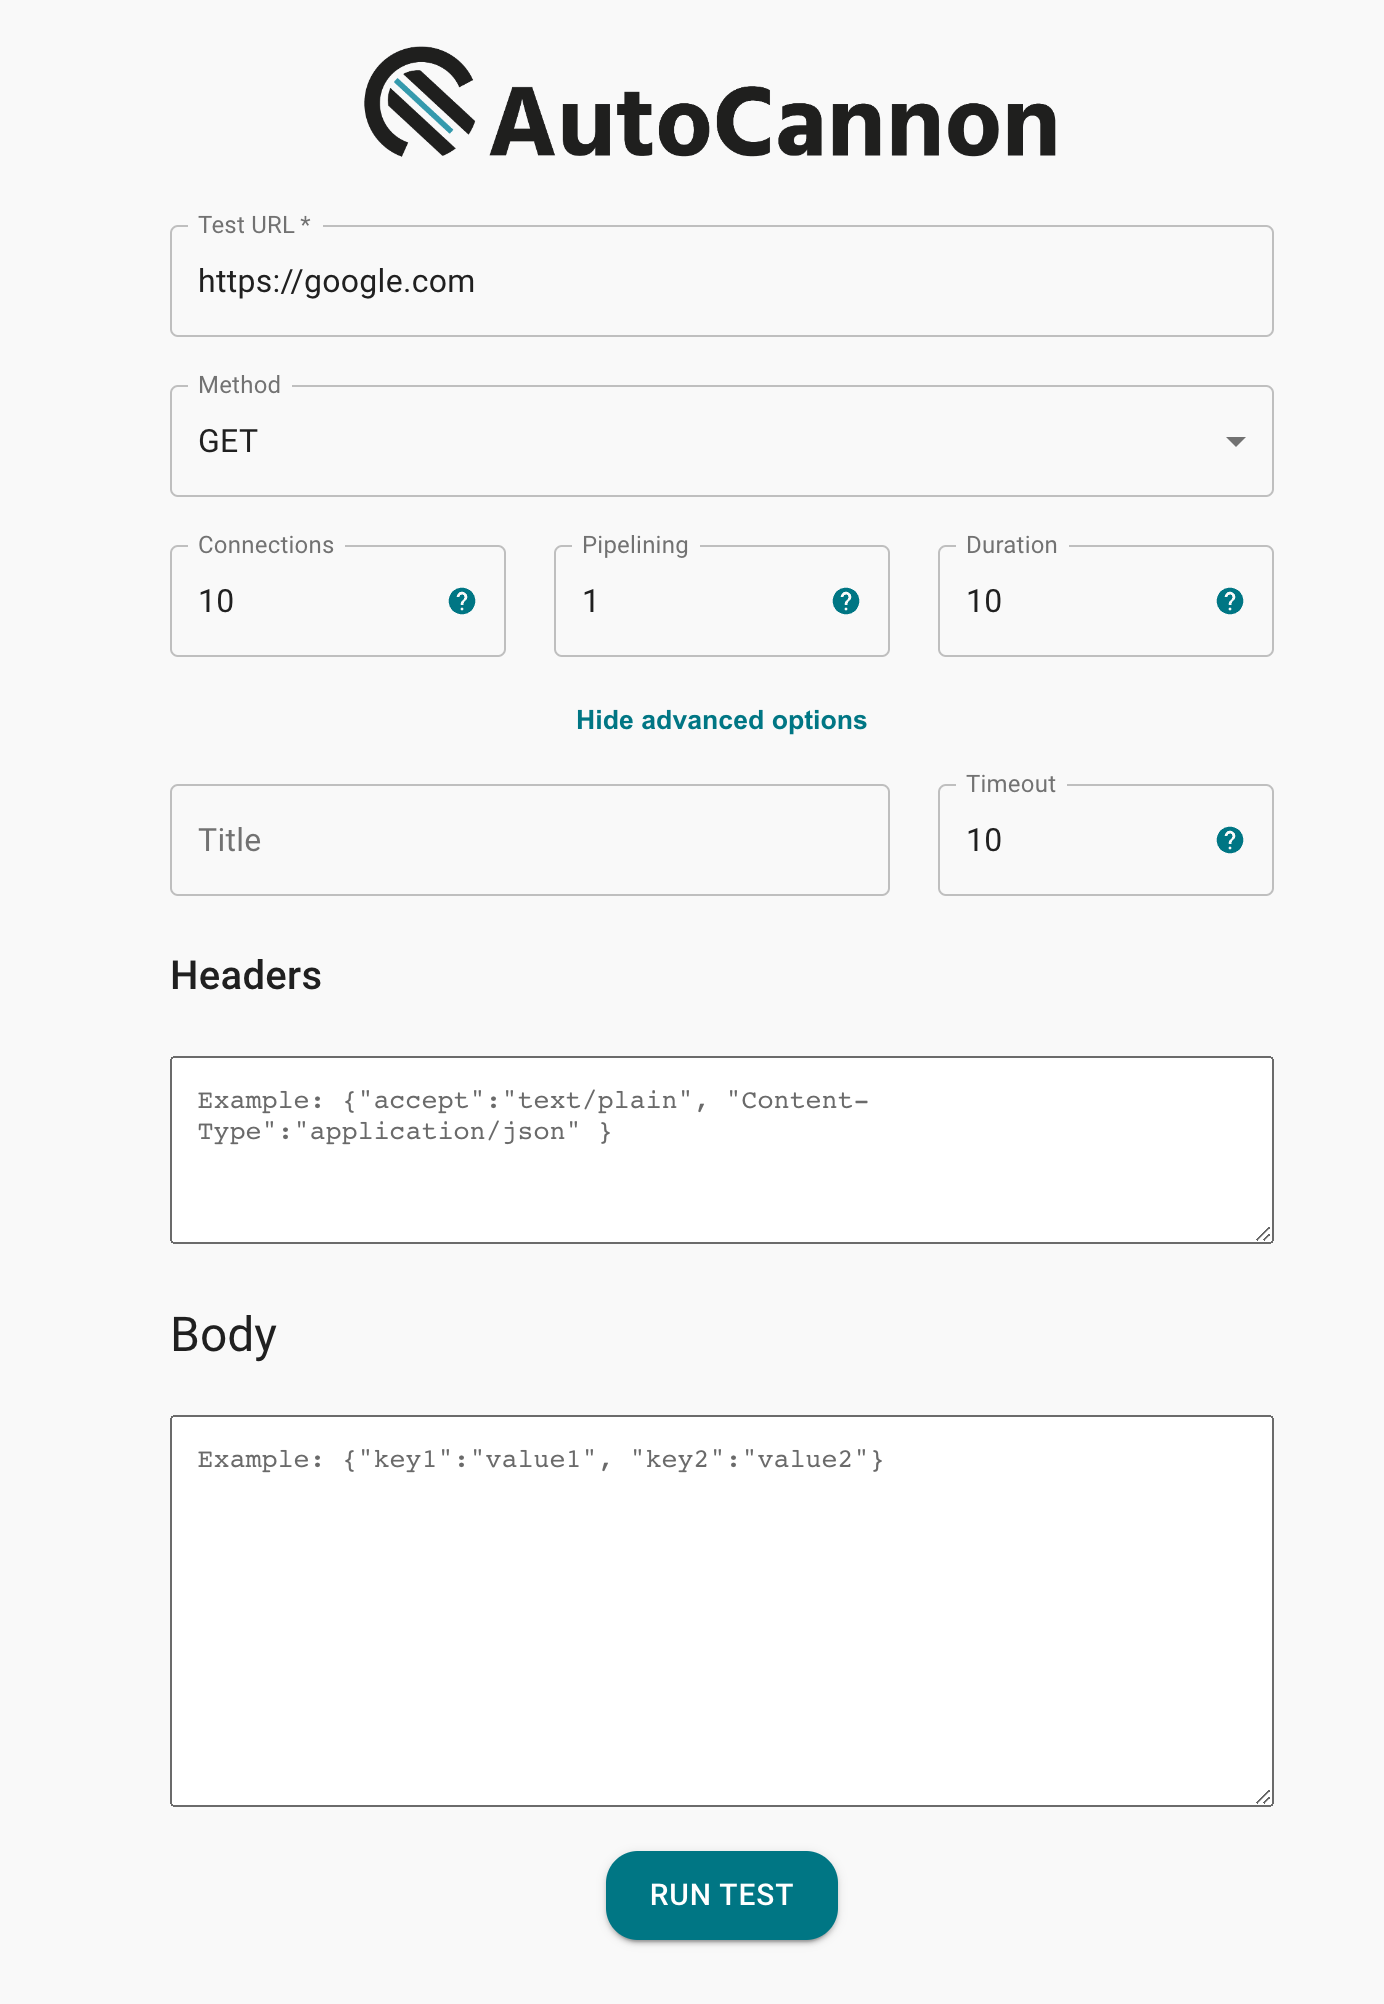Click the AutoCannon title text

pyautogui.click(x=773, y=121)
